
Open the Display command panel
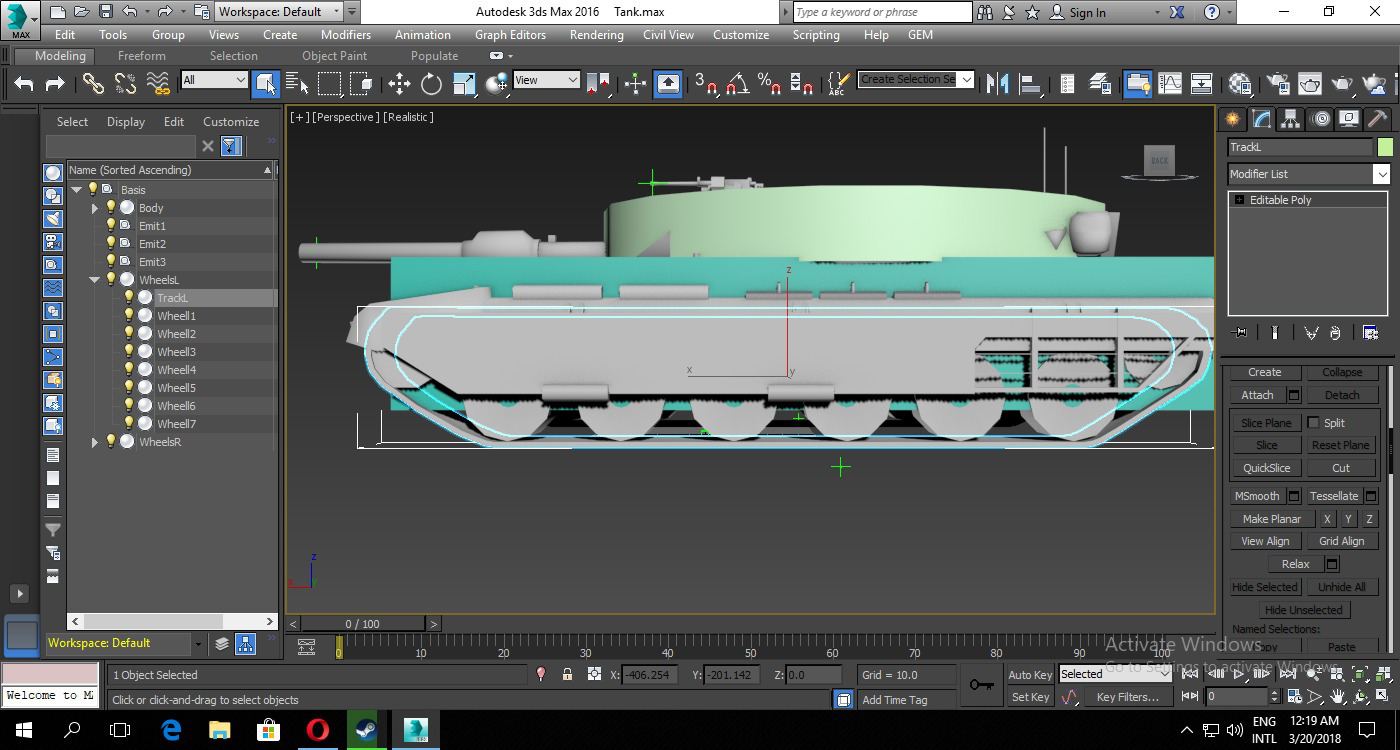(x=1350, y=119)
